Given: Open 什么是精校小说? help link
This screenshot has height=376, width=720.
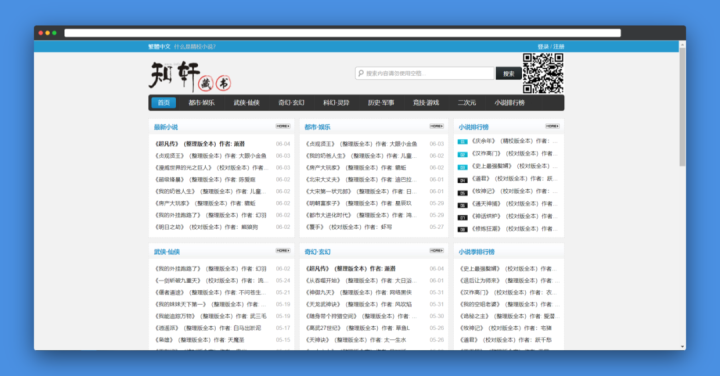Looking at the screenshot, I should point(195,46).
